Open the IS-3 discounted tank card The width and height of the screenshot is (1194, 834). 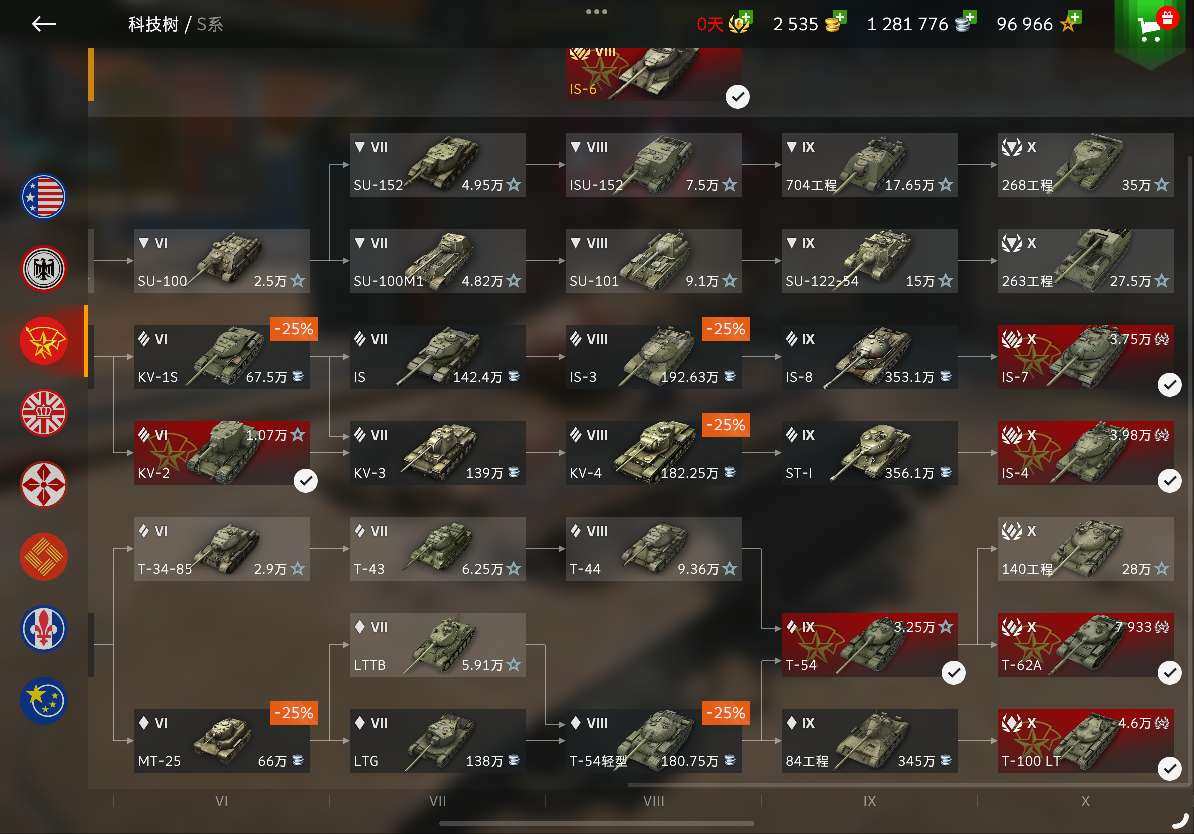653,357
